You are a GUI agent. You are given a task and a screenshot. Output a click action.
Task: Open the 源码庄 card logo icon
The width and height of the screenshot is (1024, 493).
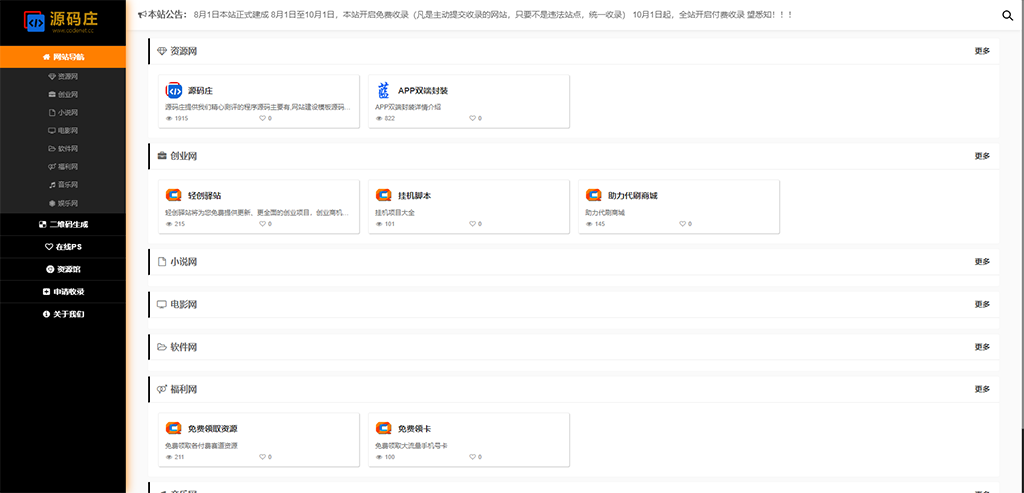point(173,90)
